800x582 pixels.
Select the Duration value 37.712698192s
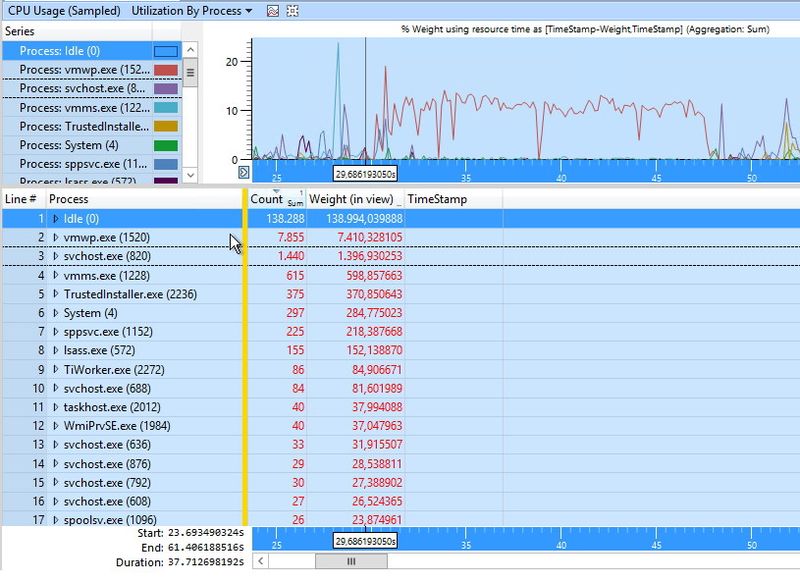(206, 562)
